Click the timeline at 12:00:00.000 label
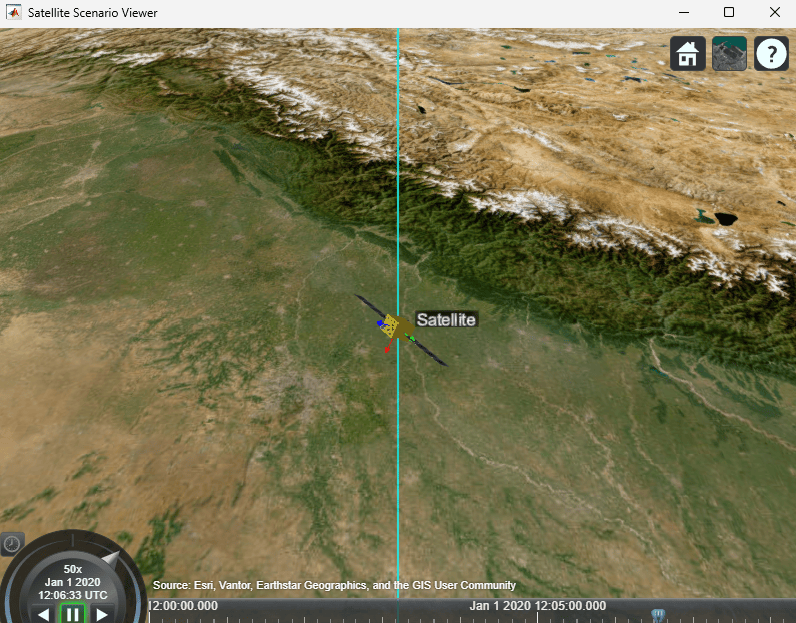 183,606
